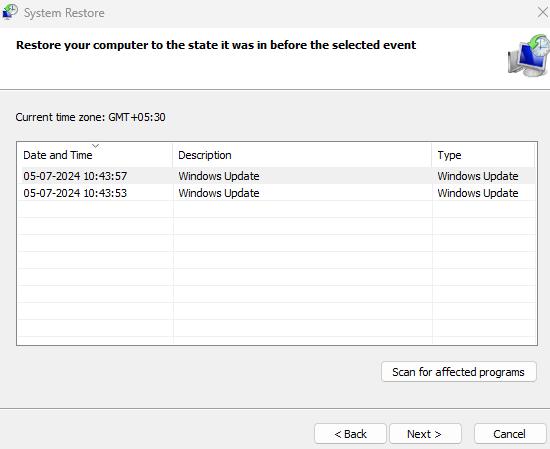The height and width of the screenshot is (449, 550).
Task: Select restore point 05-07-2024 10:43:57
Action: click(276, 176)
